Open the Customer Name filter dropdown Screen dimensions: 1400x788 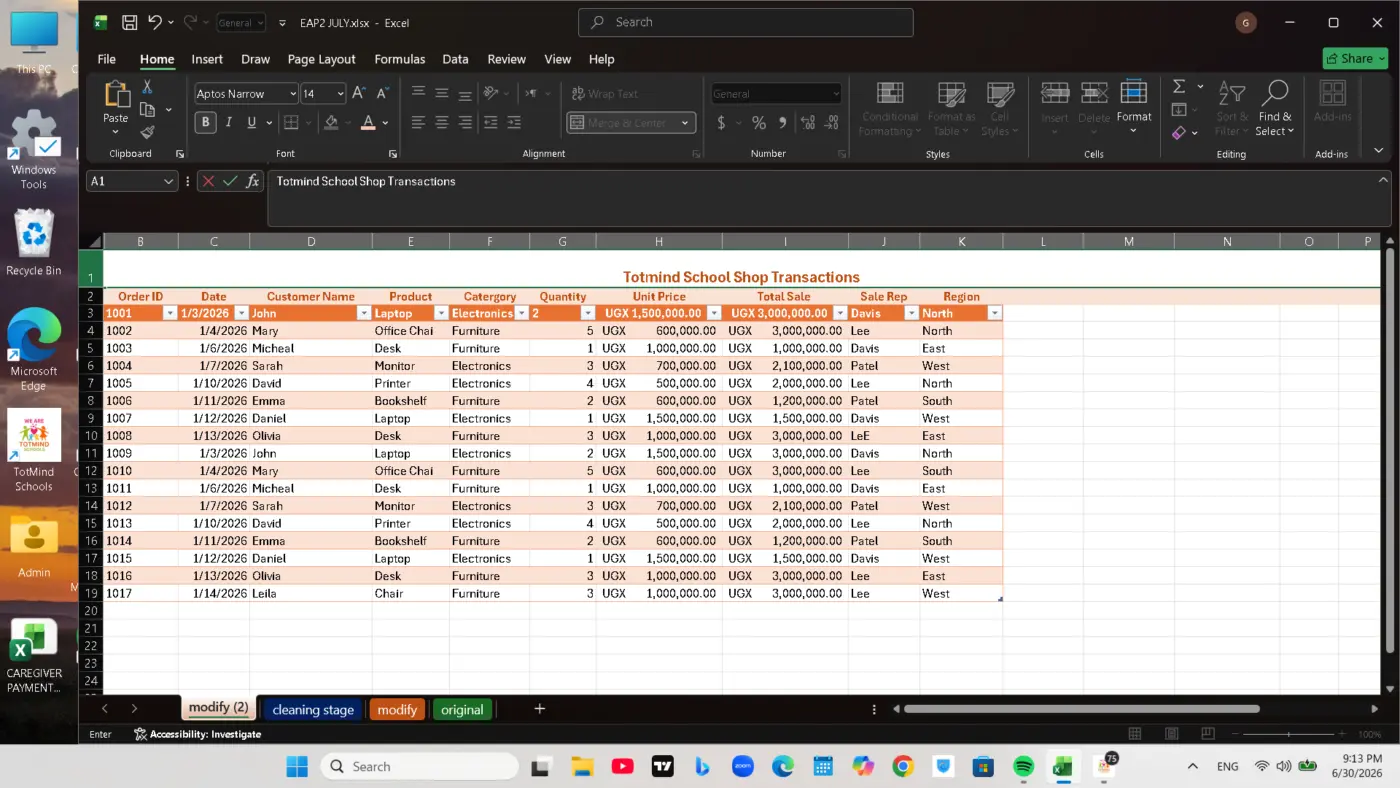[x=363, y=313]
